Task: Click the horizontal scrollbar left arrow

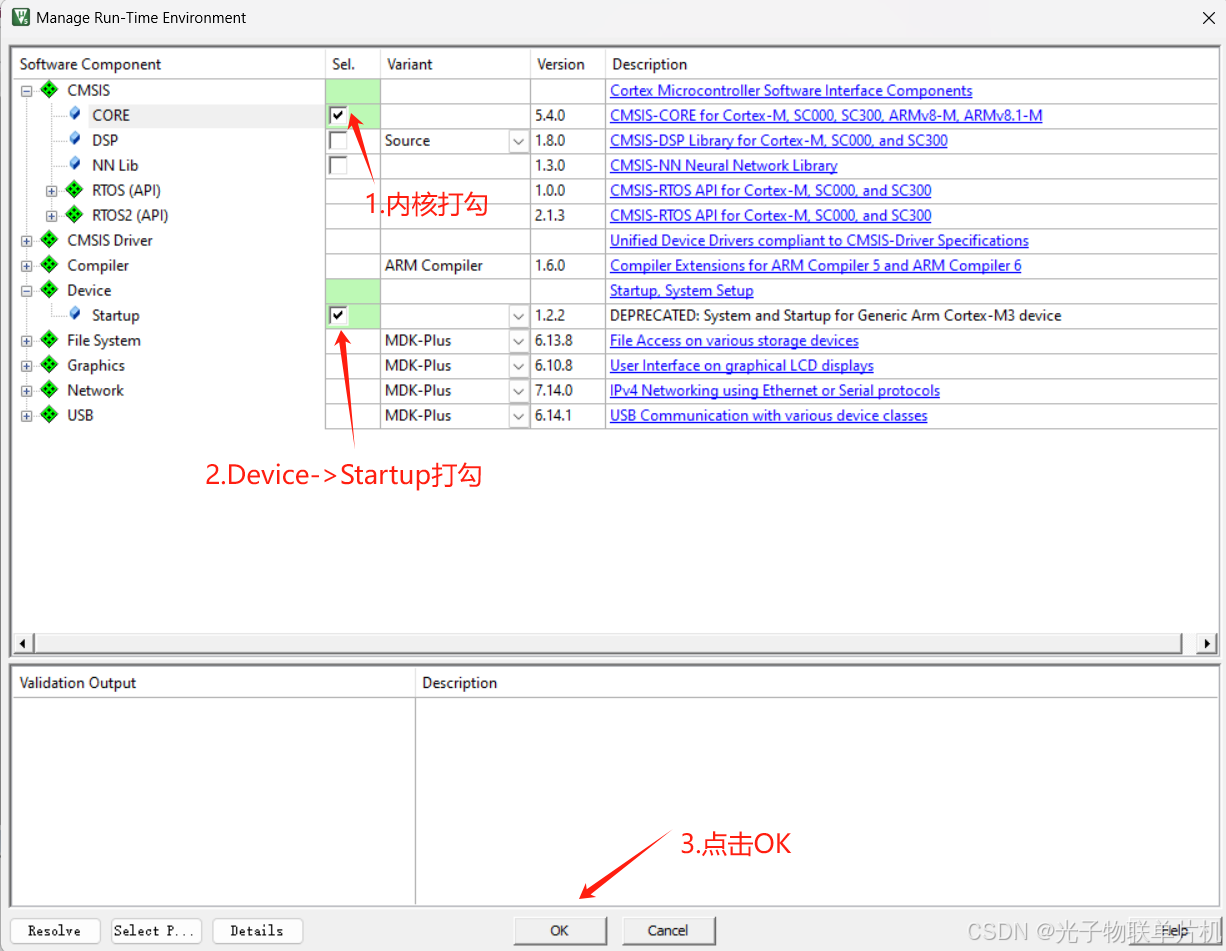Action: (x=24, y=643)
